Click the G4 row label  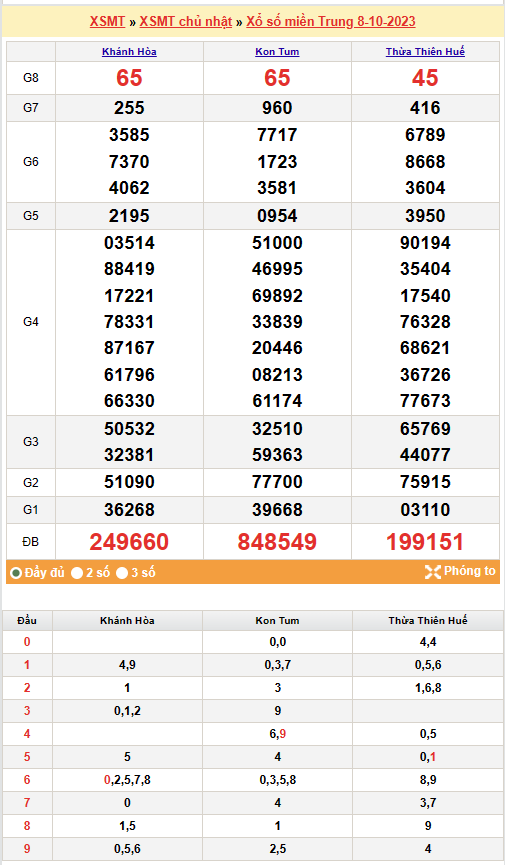[x=31, y=322]
